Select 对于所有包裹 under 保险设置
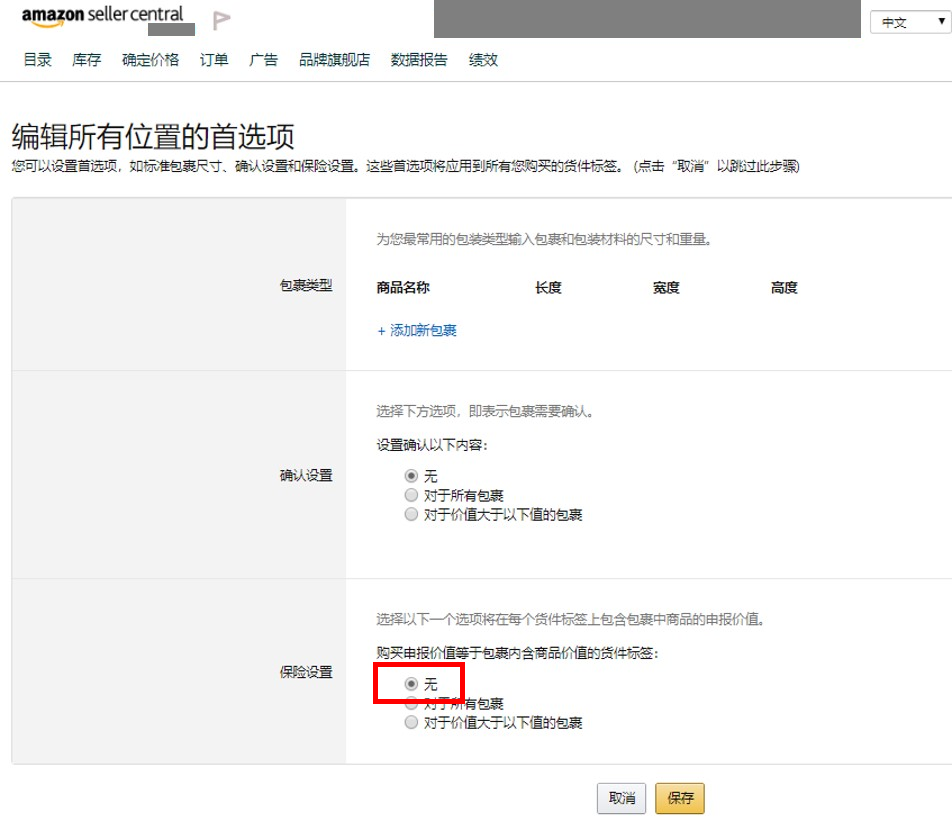 pos(411,703)
